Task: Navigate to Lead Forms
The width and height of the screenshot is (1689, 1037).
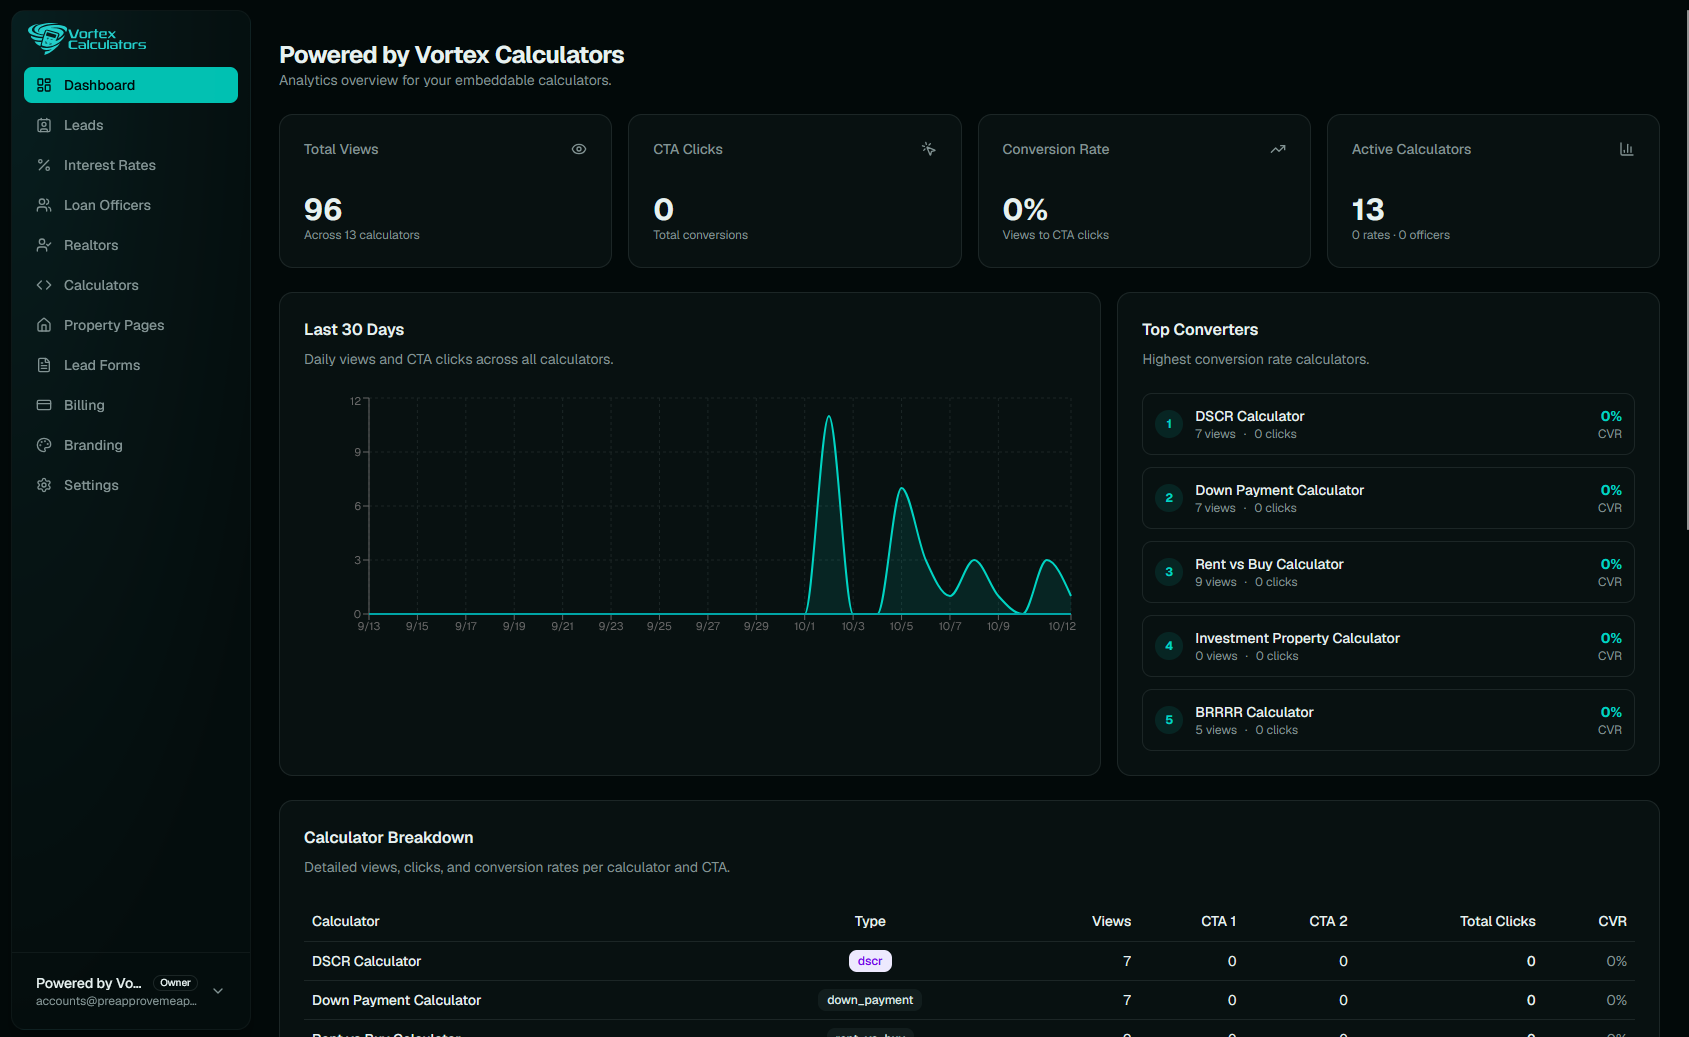Action: (x=131, y=365)
